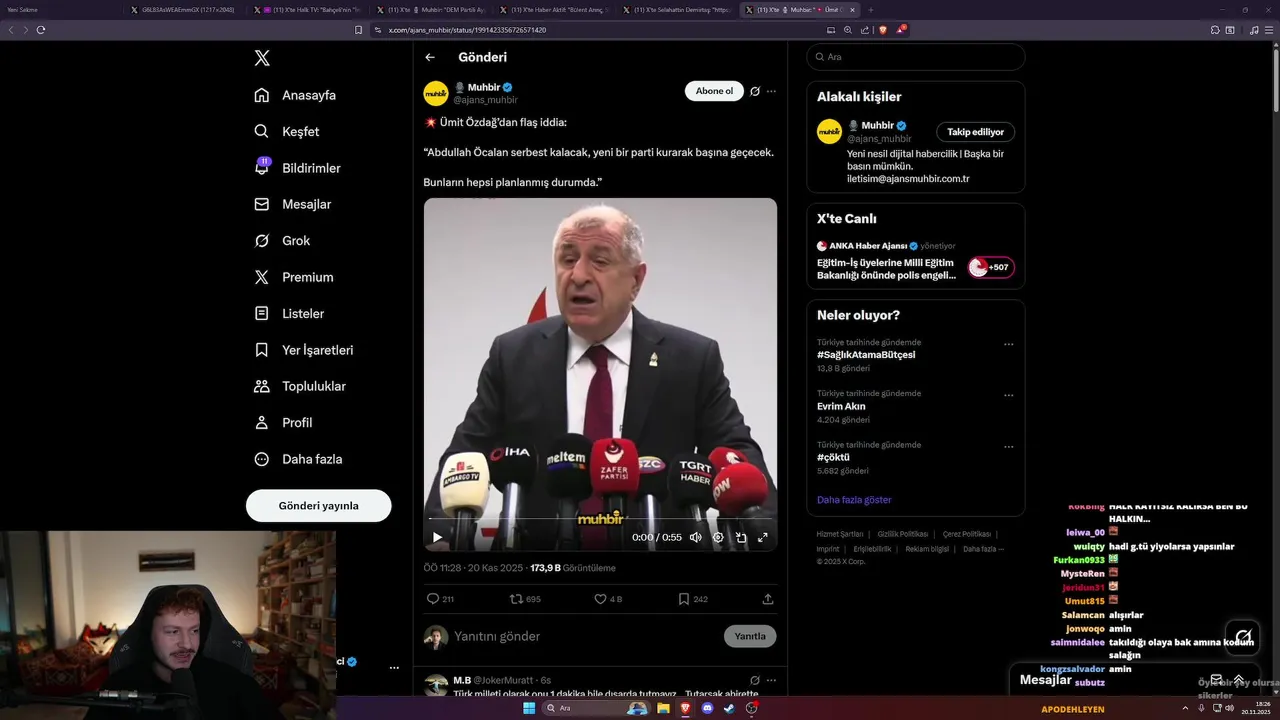
Task: Open the Premium page
Action: coord(294,277)
